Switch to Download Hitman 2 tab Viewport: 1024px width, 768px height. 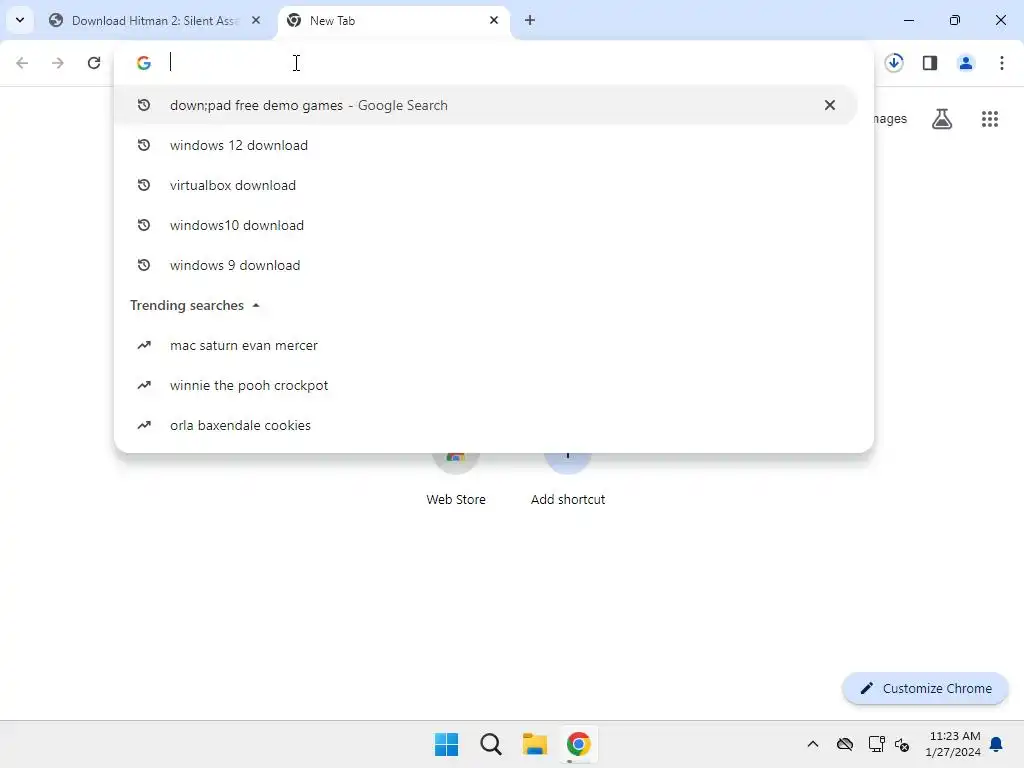[x=155, y=21]
